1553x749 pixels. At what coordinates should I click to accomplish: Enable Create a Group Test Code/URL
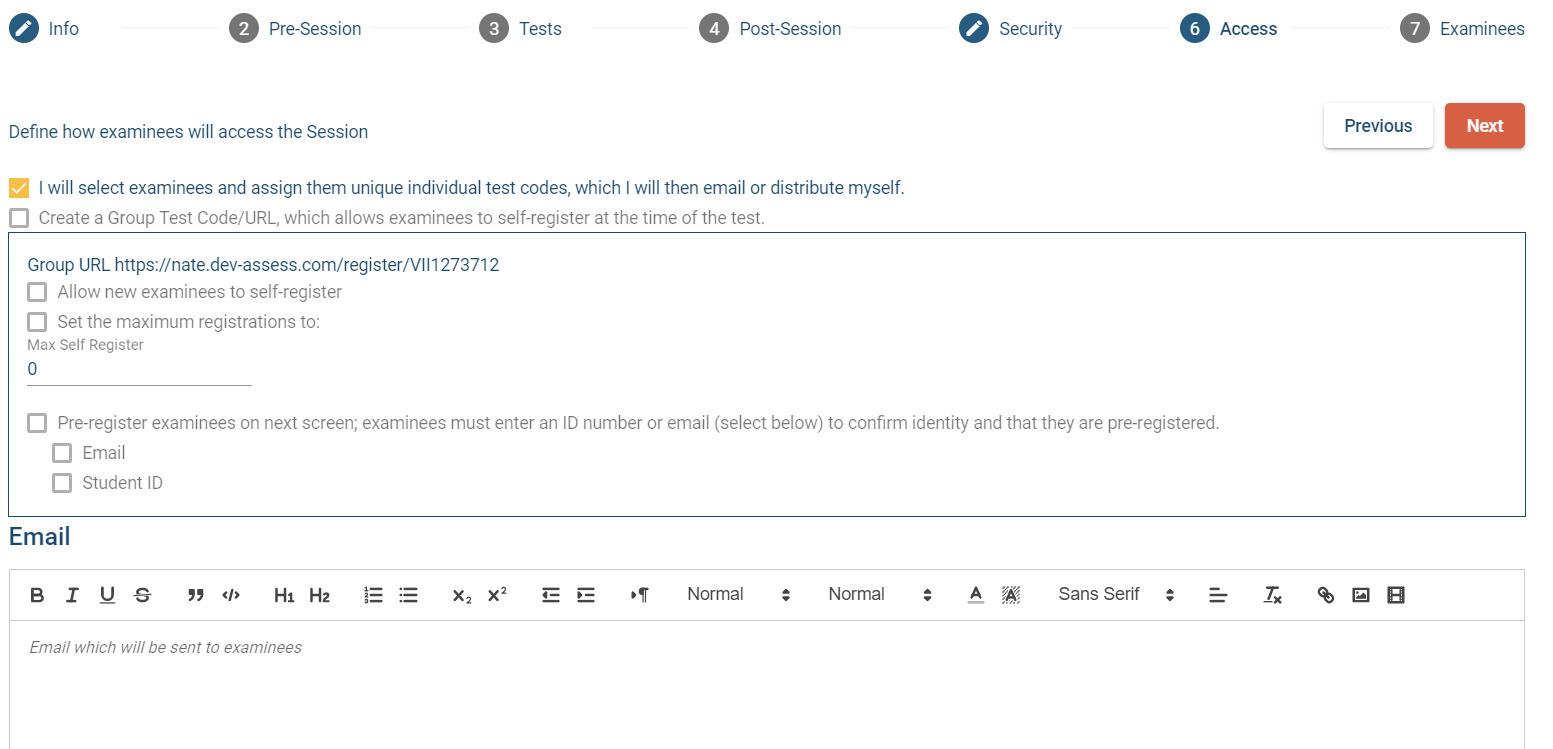tap(19, 218)
